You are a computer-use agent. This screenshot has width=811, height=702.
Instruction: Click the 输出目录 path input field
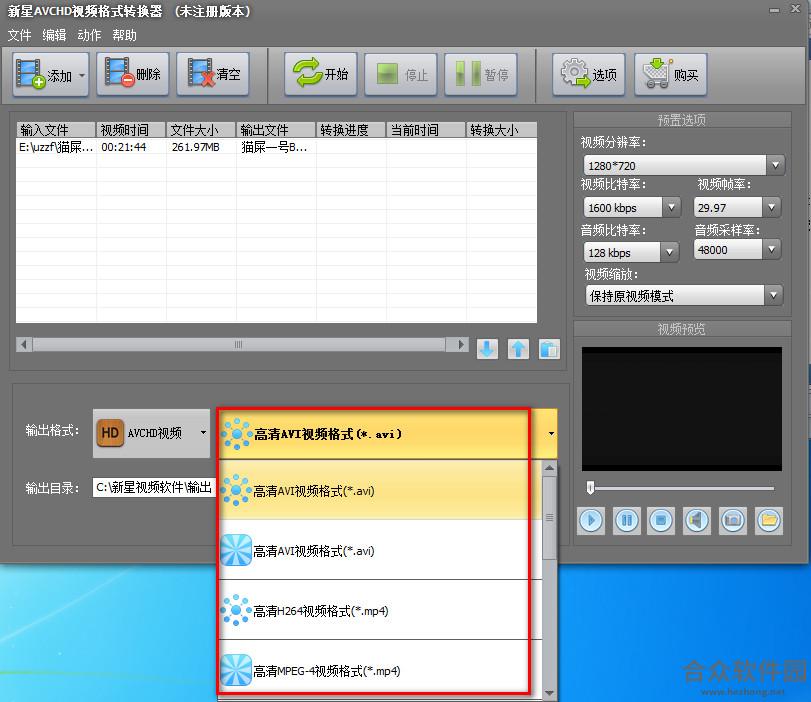click(154, 487)
